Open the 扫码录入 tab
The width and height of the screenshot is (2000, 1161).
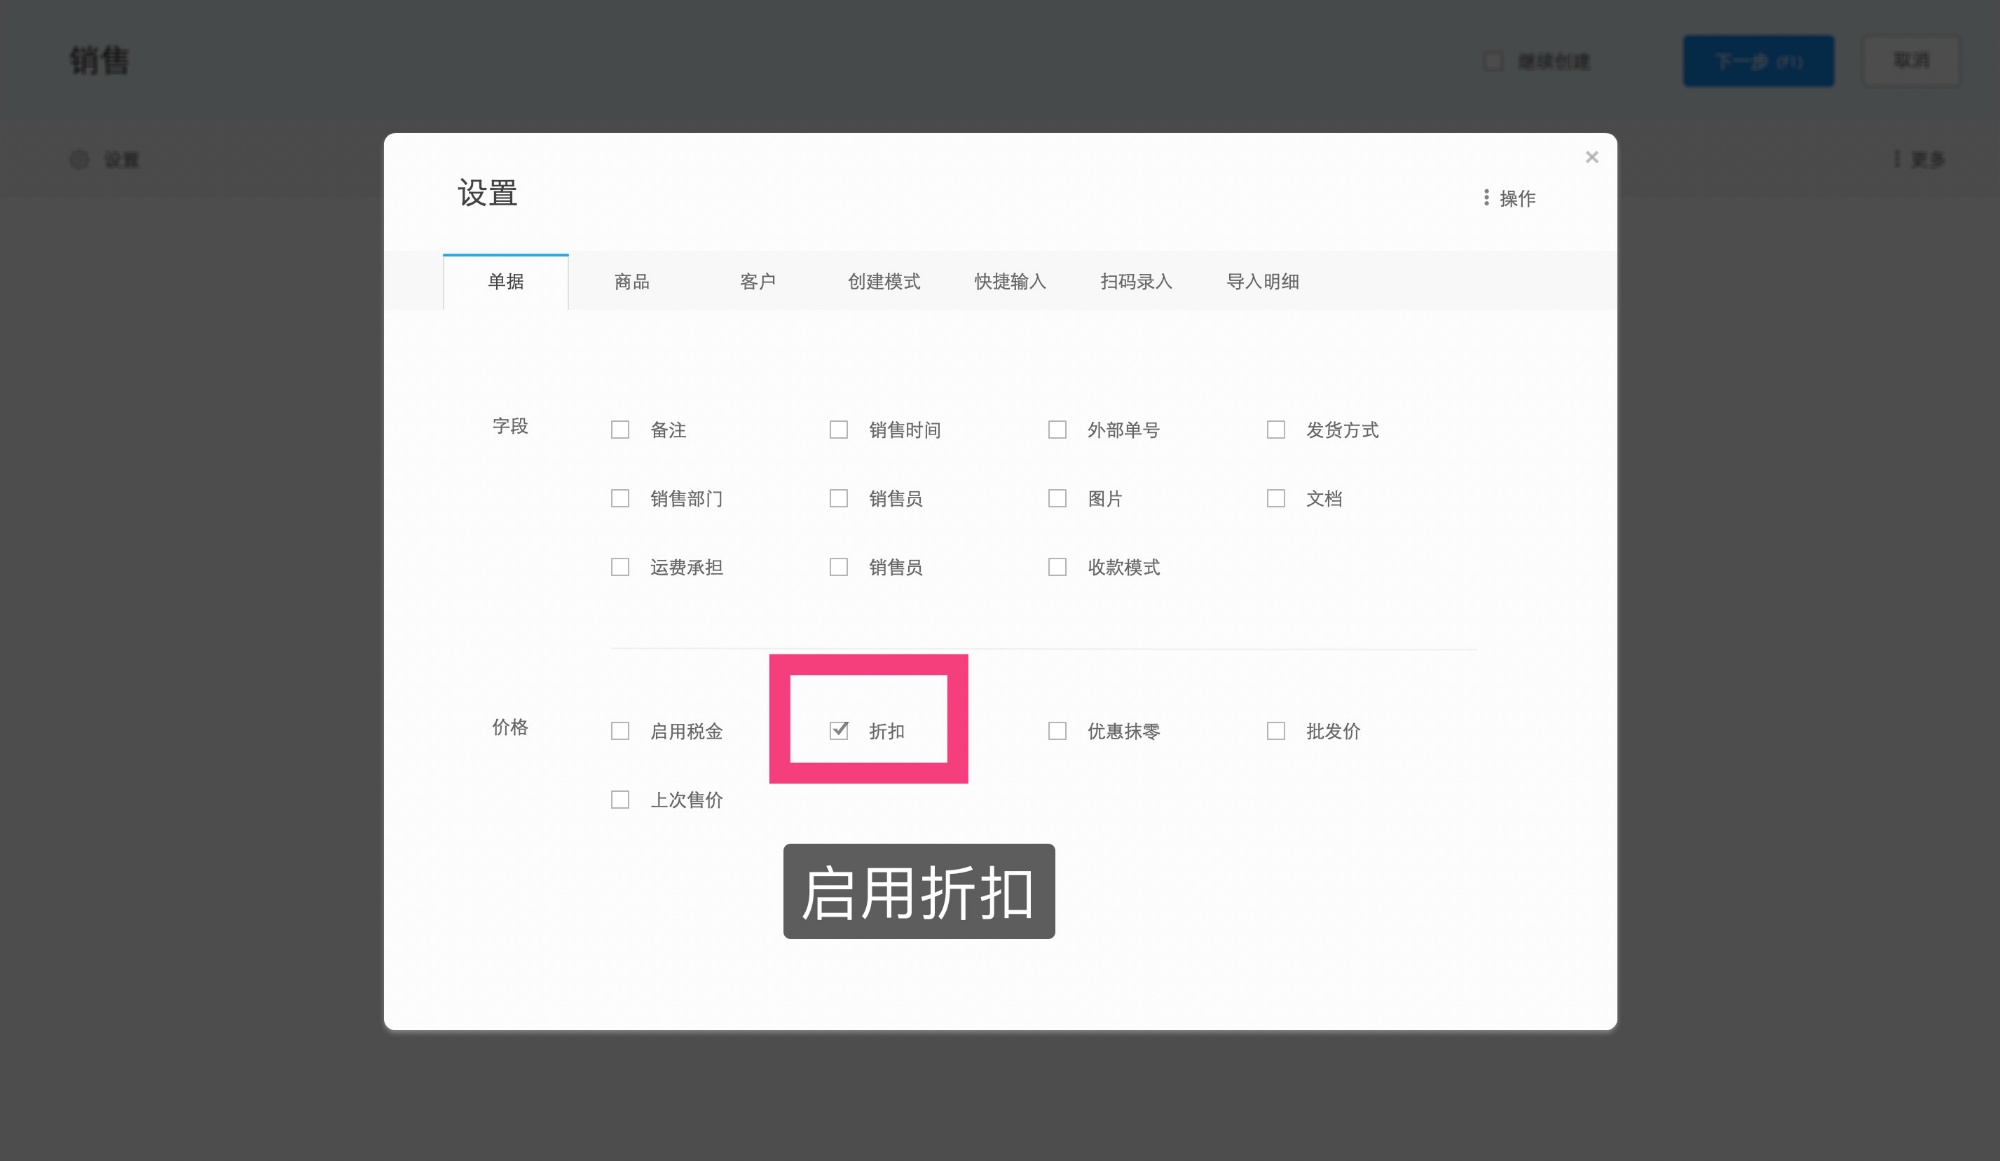(x=1136, y=281)
